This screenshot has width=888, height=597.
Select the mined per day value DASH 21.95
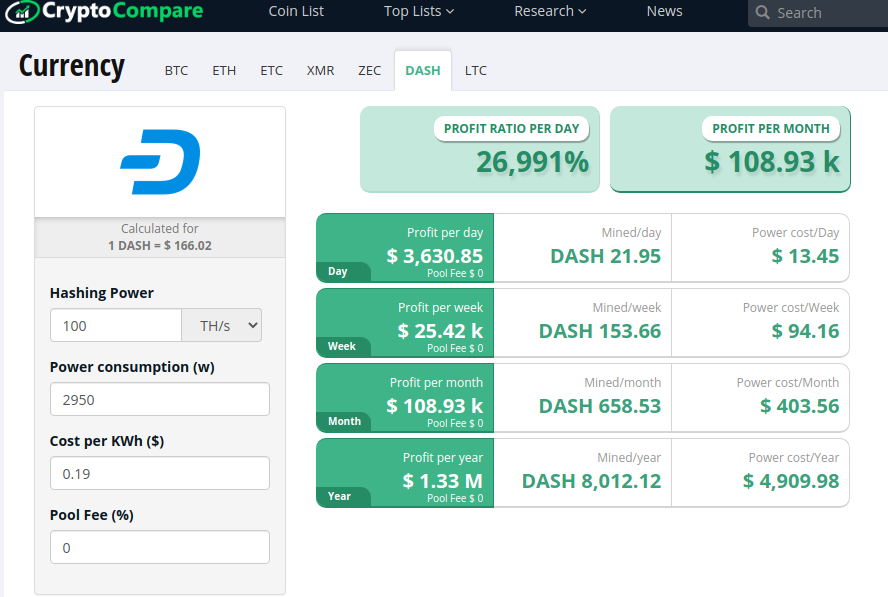(x=605, y=256)
